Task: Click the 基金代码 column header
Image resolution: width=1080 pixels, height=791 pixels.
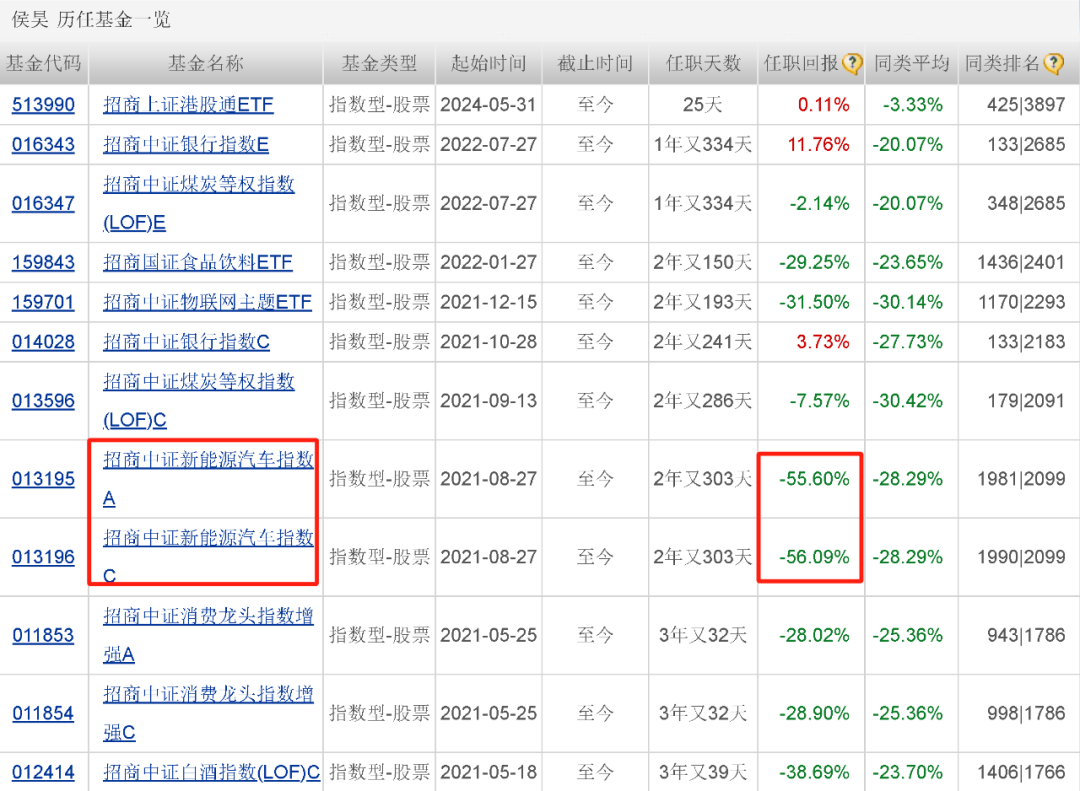Action: pyautogui.click(x=43, y=64)
